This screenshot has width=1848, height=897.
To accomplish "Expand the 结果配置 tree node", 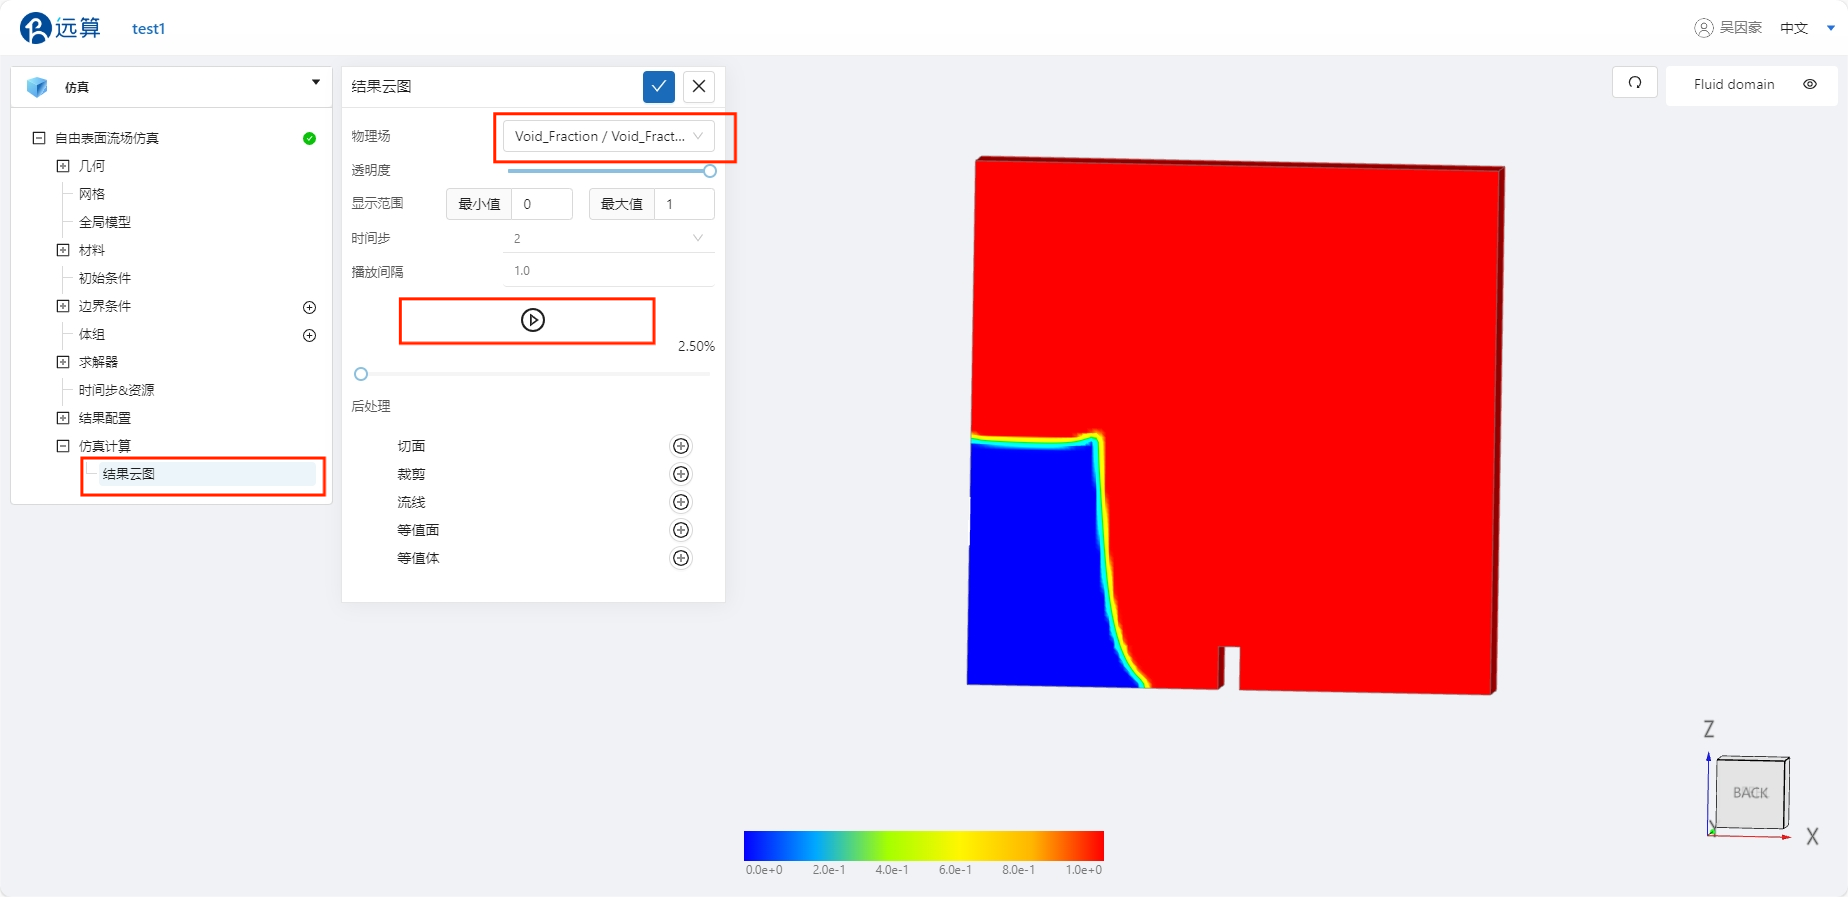I will pos(63,418).
